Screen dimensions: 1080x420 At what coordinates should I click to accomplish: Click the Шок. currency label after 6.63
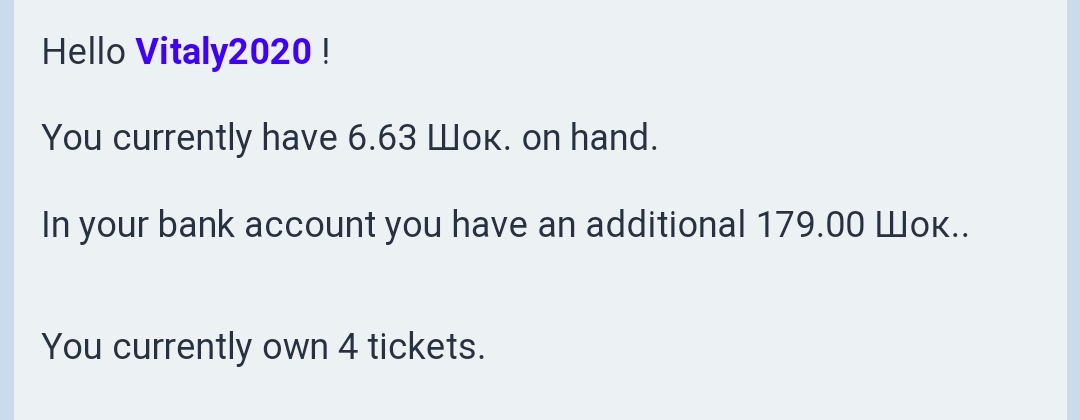pos(469,138)
